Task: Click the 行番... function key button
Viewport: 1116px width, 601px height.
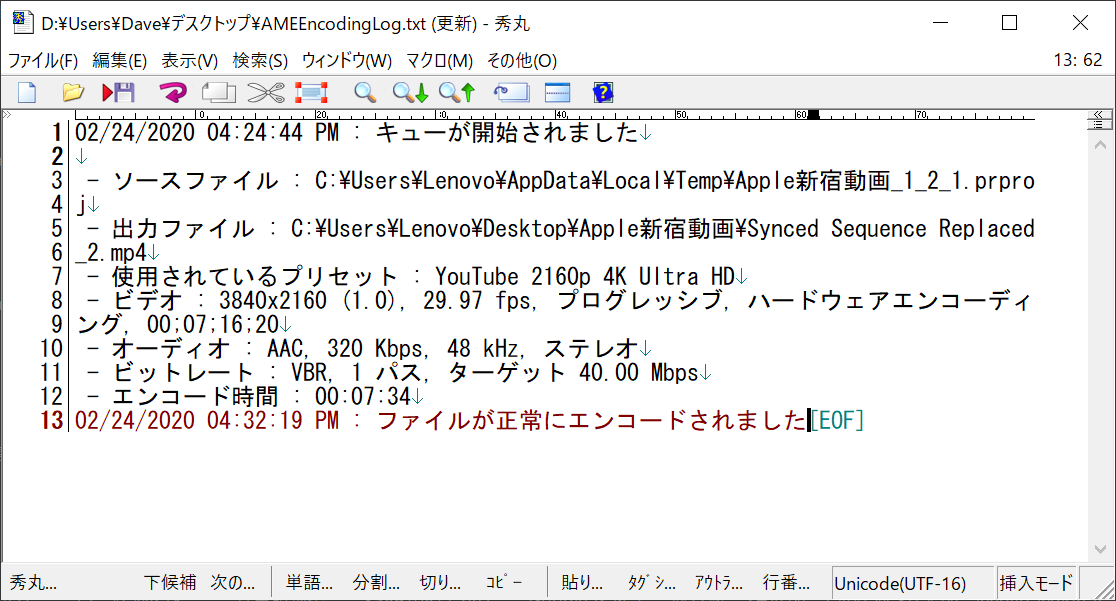Action: pos(786,583)
